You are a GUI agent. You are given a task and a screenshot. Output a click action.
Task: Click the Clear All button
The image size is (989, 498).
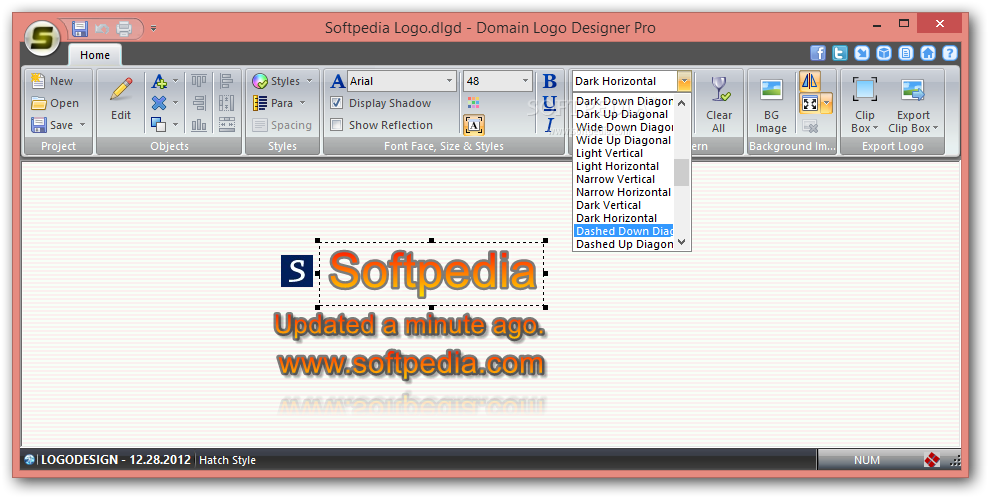tap(719, 105)
